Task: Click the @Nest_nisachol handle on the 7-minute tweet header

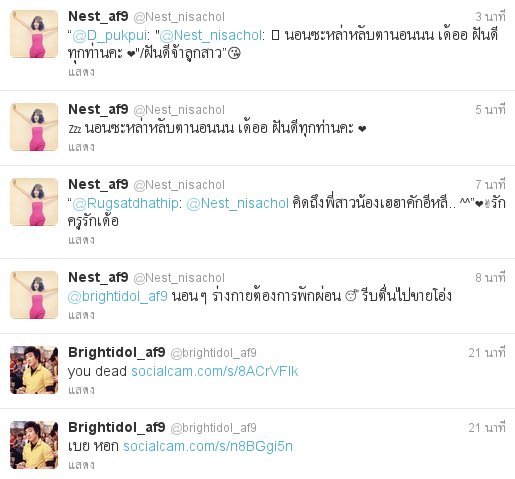Action: click(179, 185)
